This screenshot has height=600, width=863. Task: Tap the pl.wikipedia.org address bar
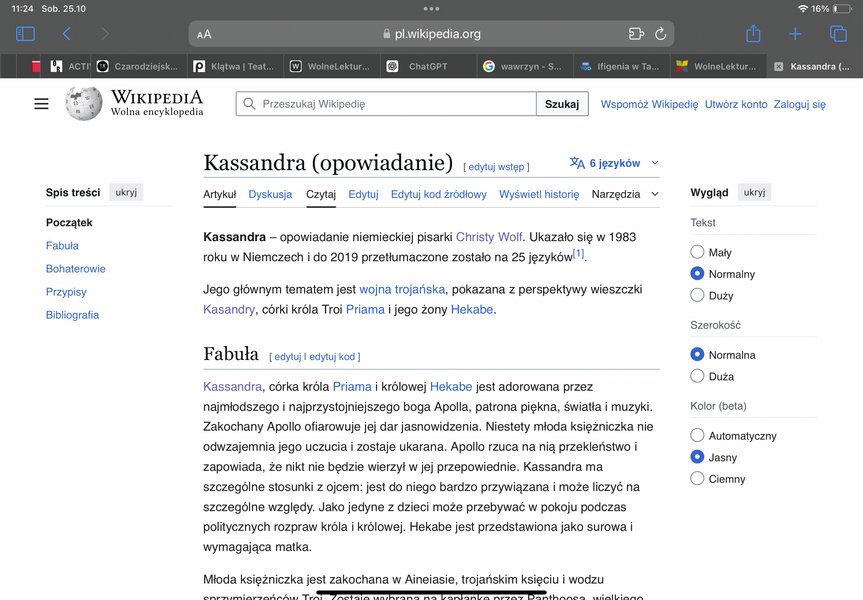click(432, 34)
